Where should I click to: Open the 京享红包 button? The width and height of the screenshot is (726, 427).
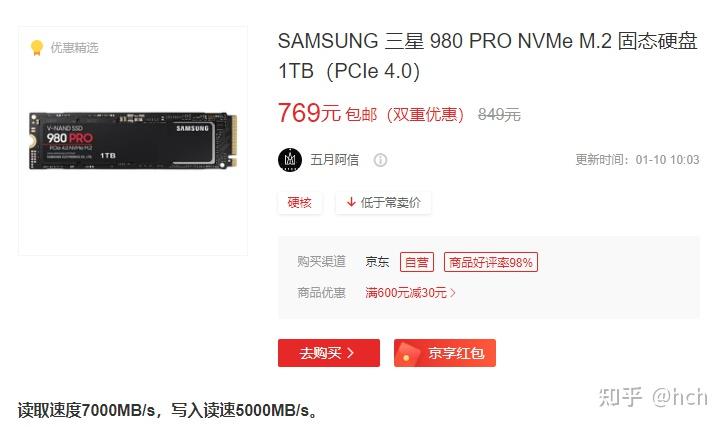click(444, 353)
